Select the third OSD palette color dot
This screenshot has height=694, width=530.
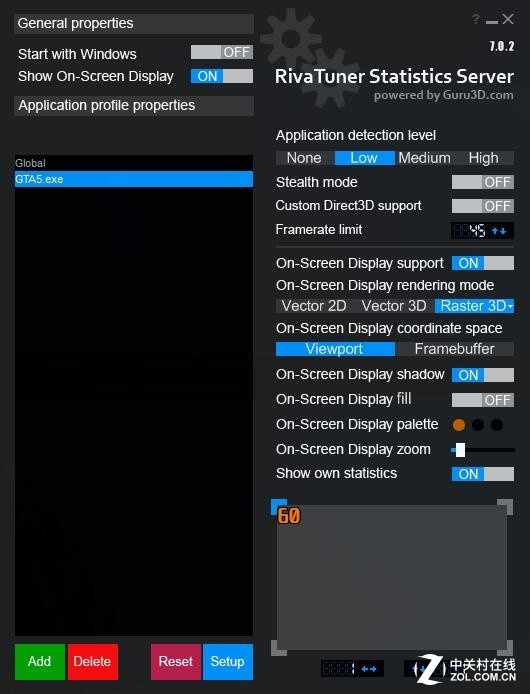[x=497, y=425]
